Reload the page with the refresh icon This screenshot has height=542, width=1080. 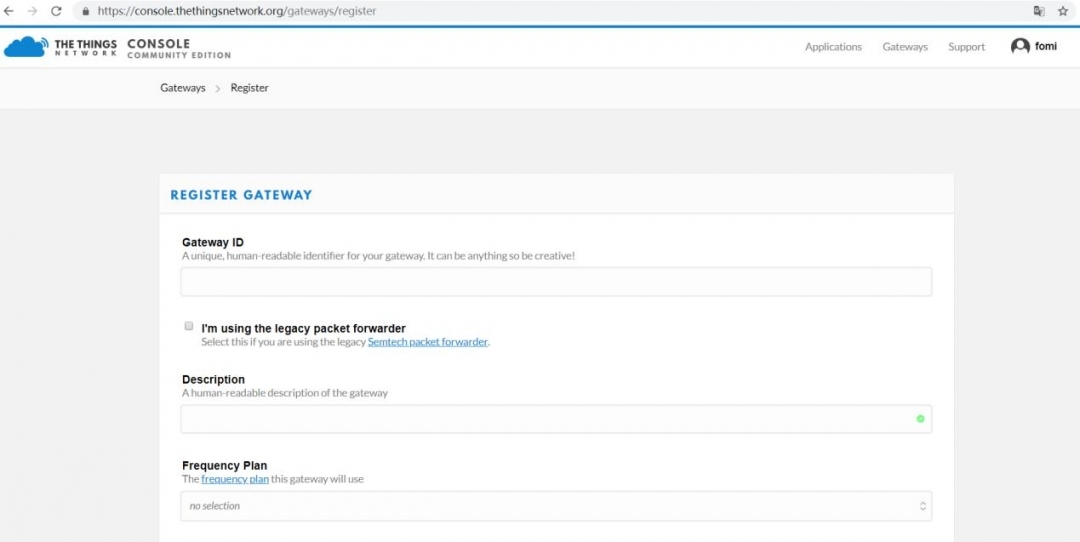56,11
